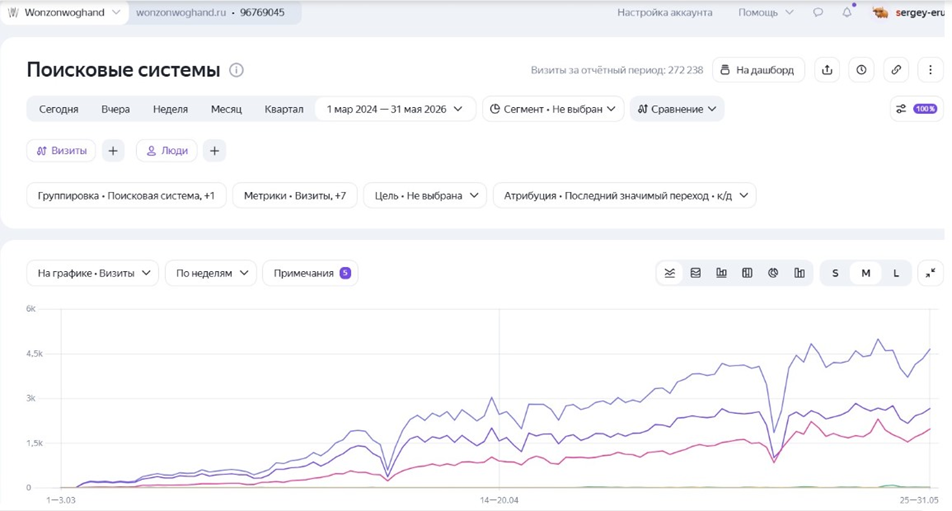Image resolution: width=952 pixels, height=511 pixels.
Task: Add another metric next to Визиты
Action: point(113,151)
